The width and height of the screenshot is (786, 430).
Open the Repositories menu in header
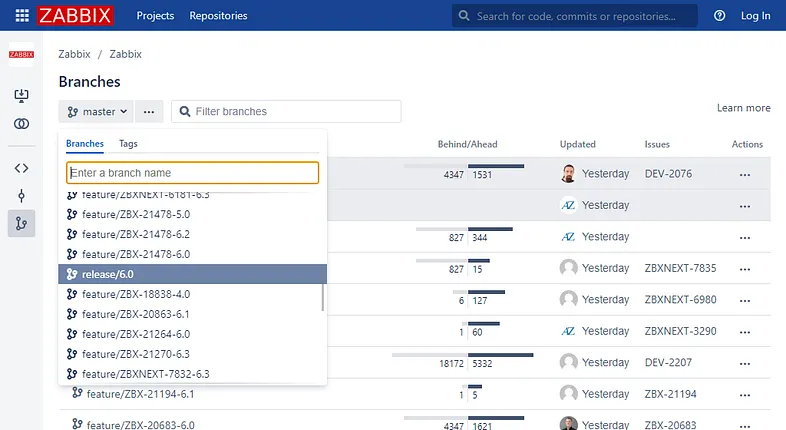(x=218, y=16)
